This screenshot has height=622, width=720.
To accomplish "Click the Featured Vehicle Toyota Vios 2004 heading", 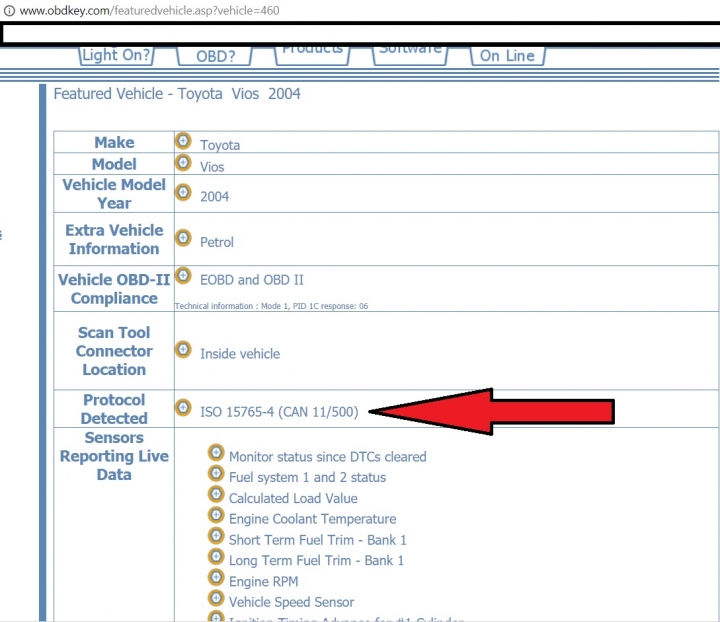I will click(x=177, y=94).
